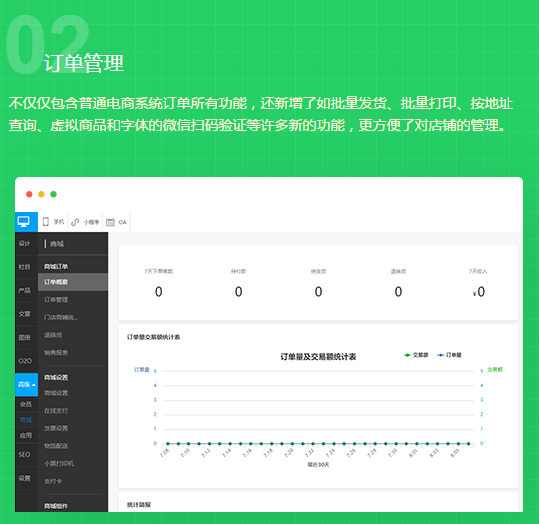Click the yellow window control dot
This screenshot has width=539, height=524.
[41, 194]
